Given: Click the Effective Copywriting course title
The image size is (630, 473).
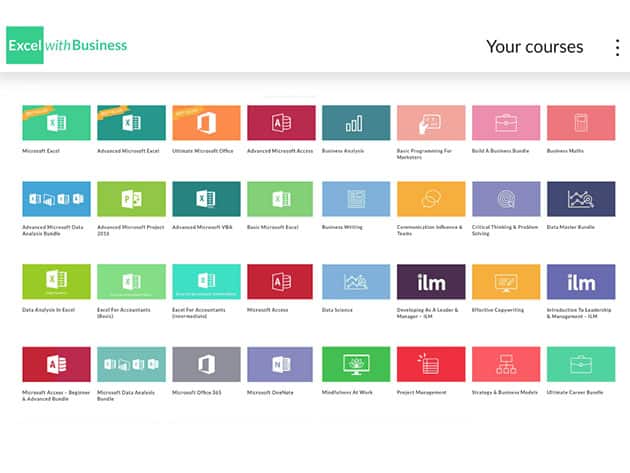Looking at the screenshot, I should click(497, 310).
